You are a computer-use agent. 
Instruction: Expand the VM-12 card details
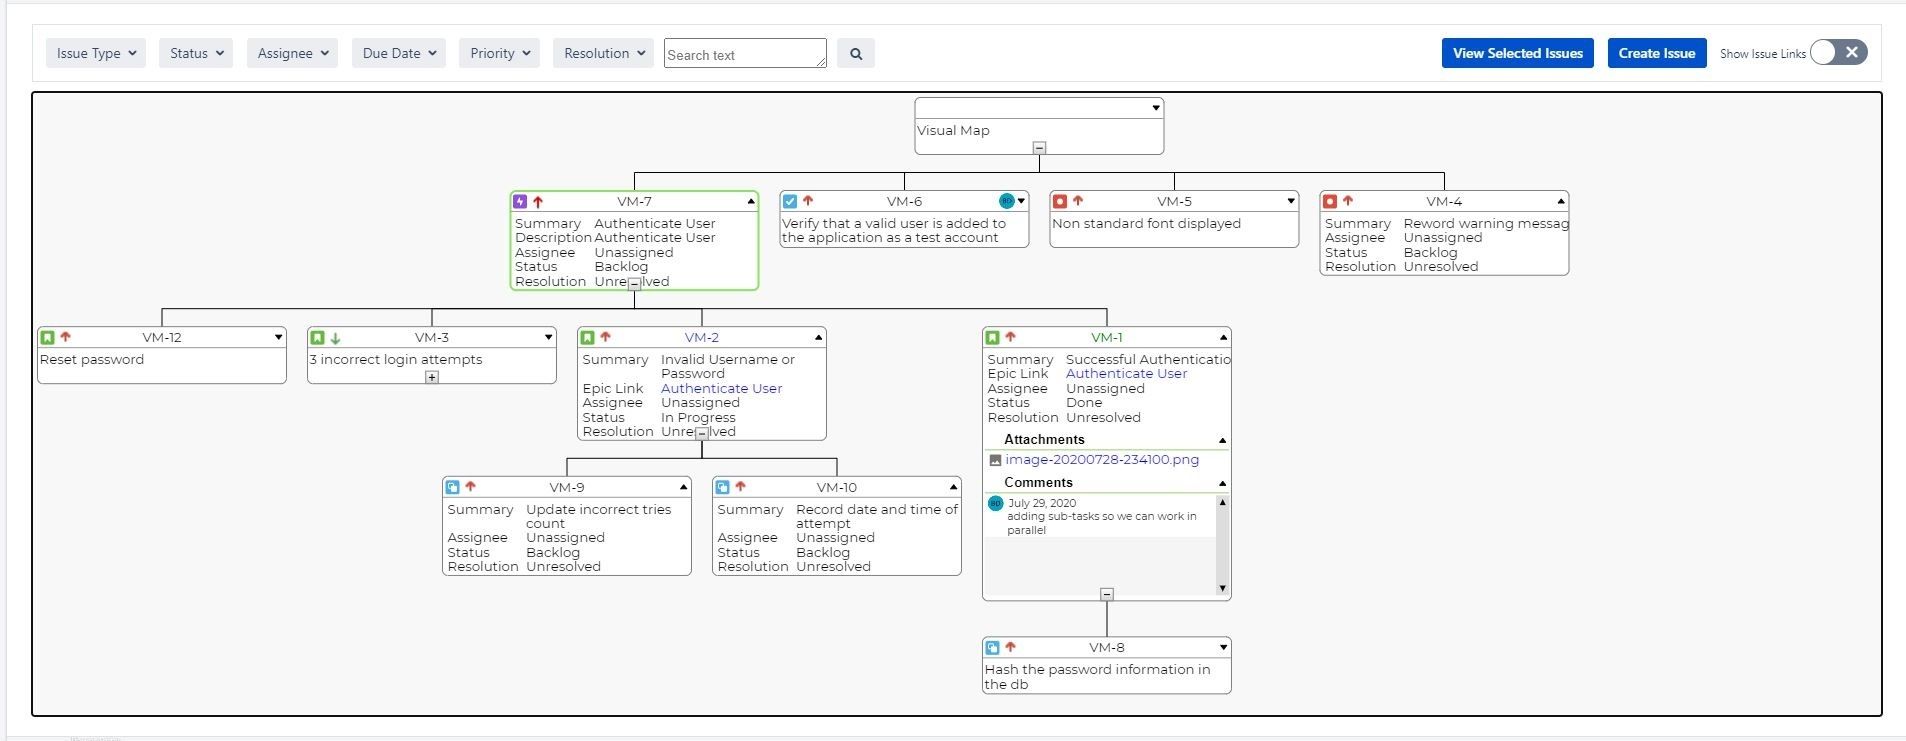click(278, 338)
